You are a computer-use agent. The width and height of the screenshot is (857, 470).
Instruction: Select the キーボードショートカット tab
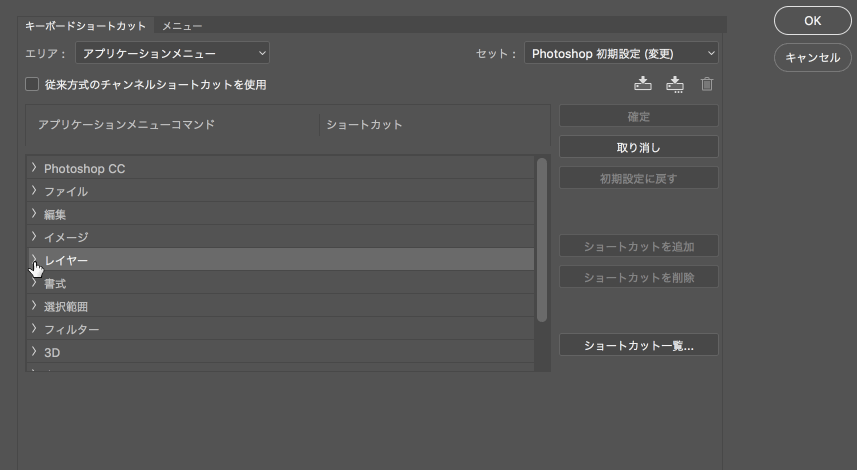point(85,26)
